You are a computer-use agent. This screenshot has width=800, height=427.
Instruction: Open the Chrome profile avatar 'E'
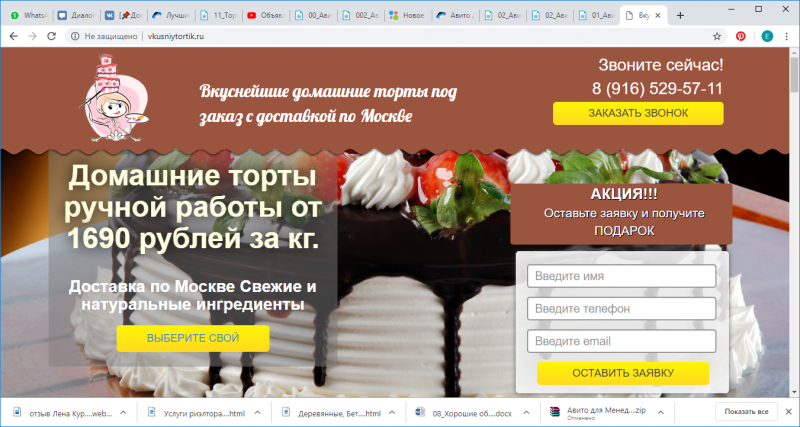pyautogui.click(x=767, y=36)
